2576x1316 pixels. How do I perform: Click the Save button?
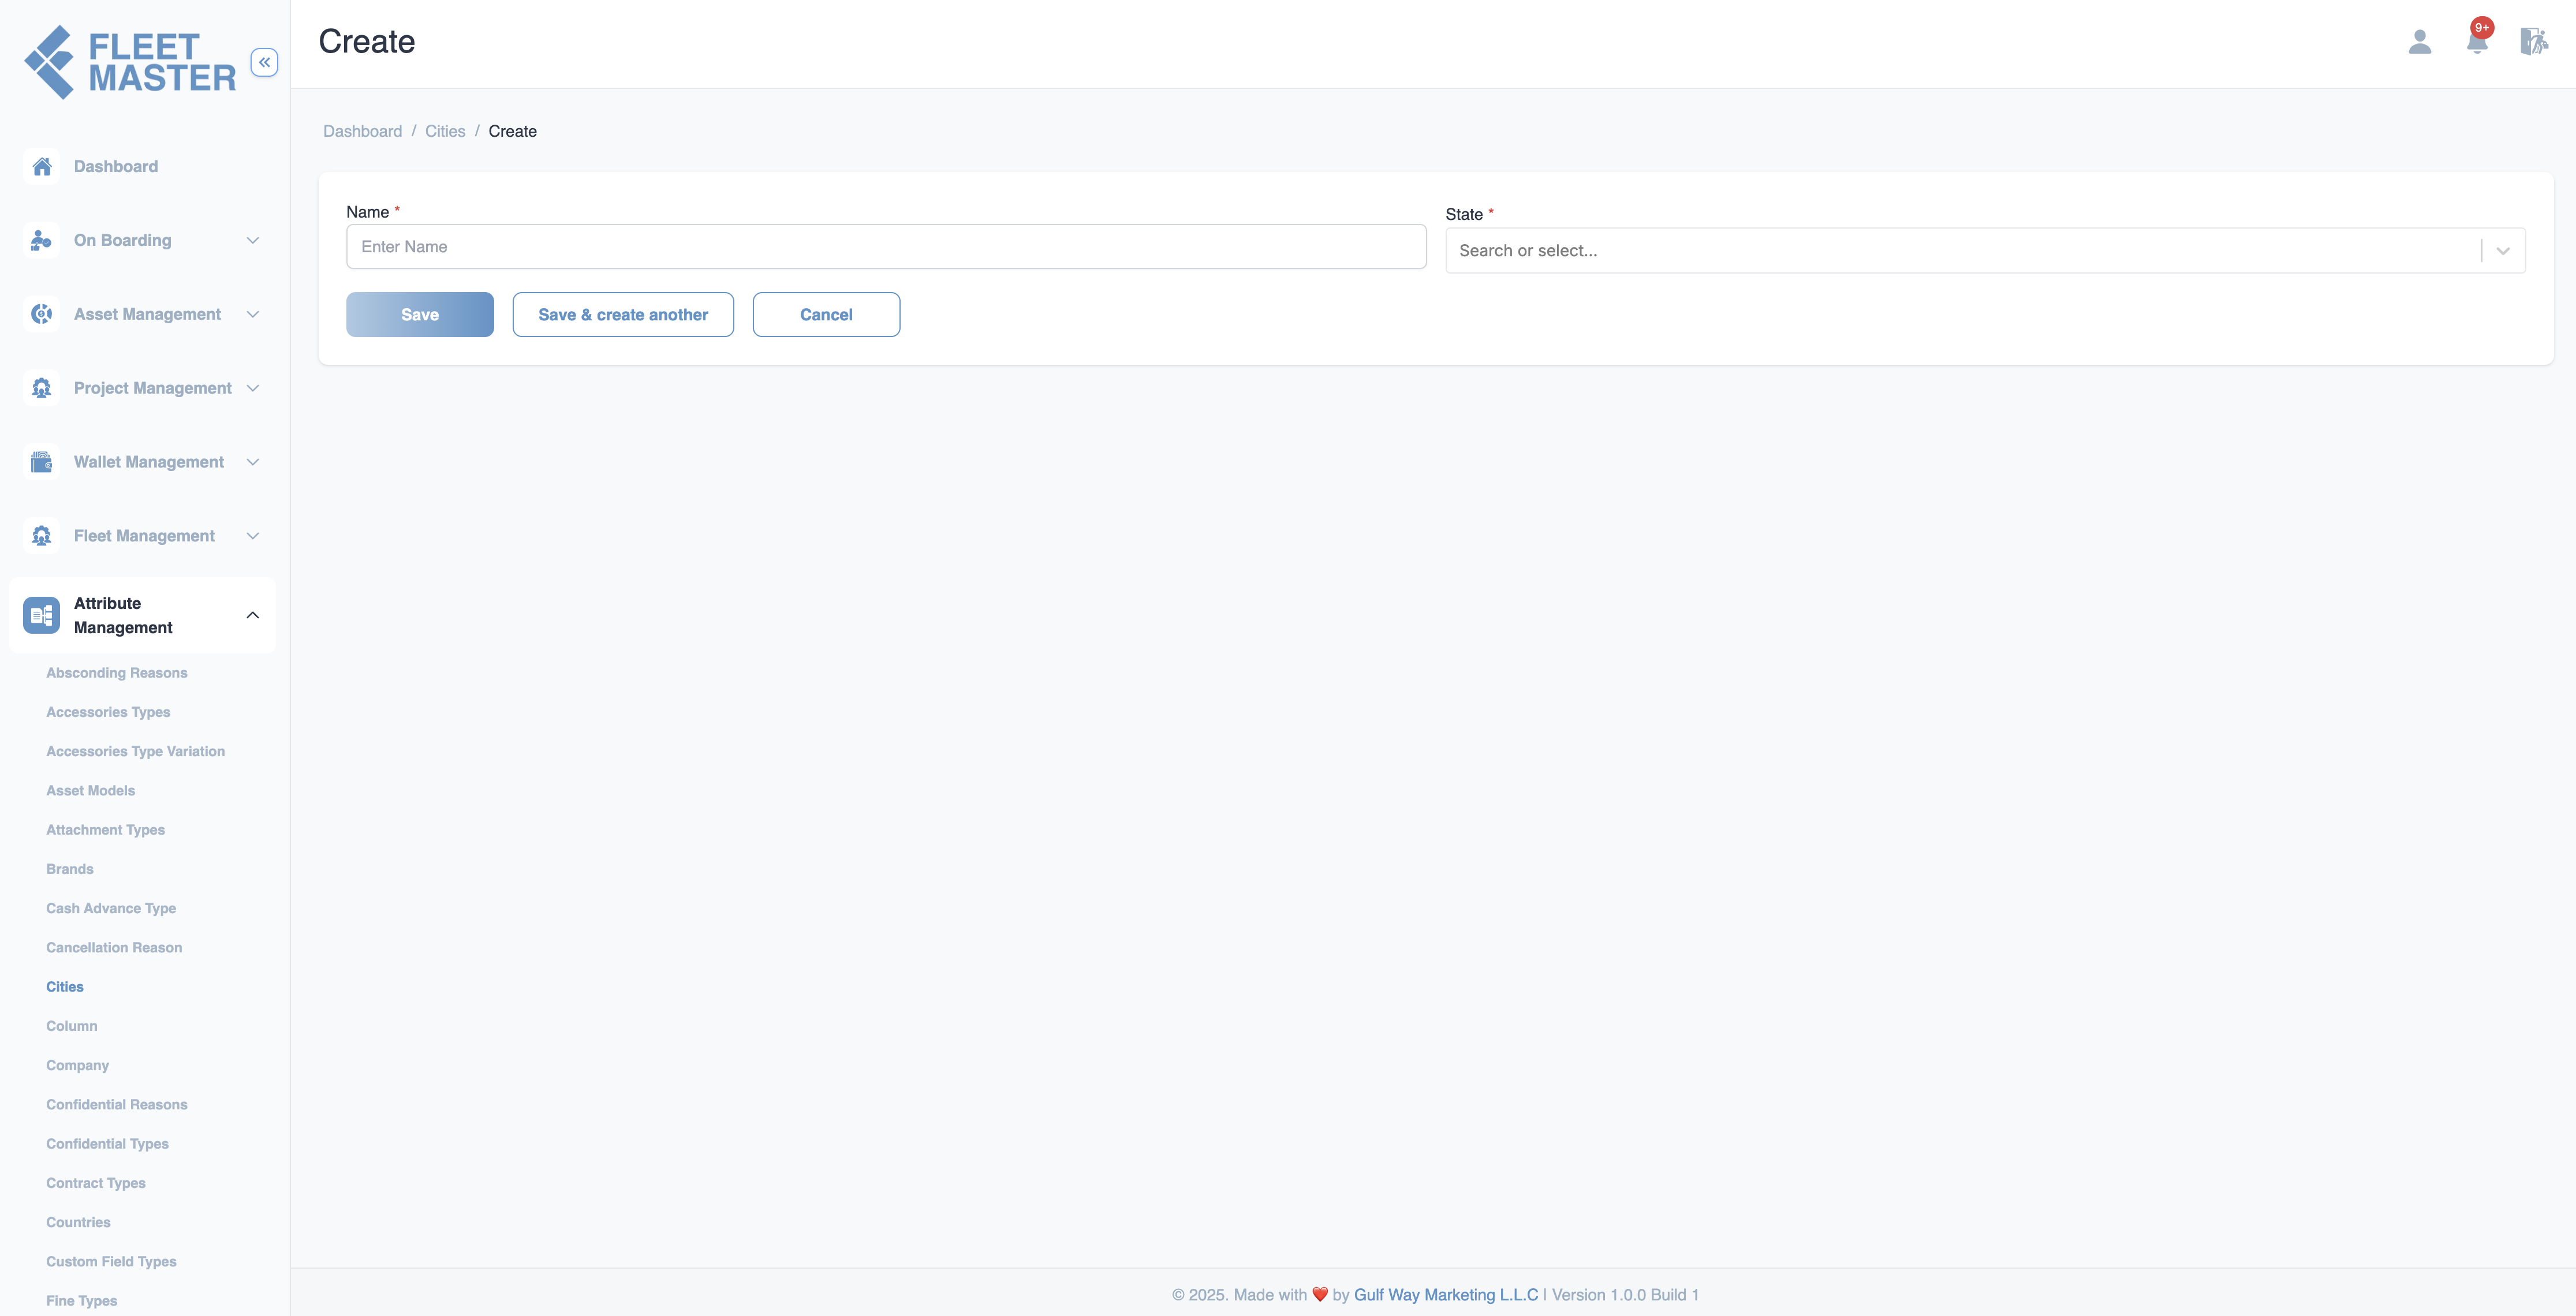420,315
